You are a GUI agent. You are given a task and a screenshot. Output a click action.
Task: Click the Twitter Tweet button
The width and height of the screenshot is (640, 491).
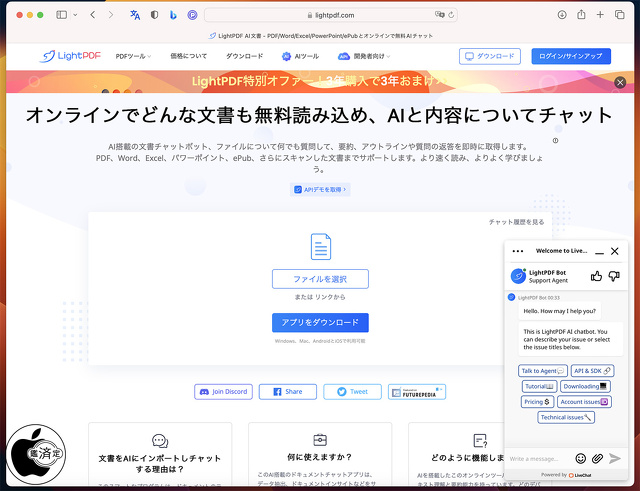click(352, 392)
